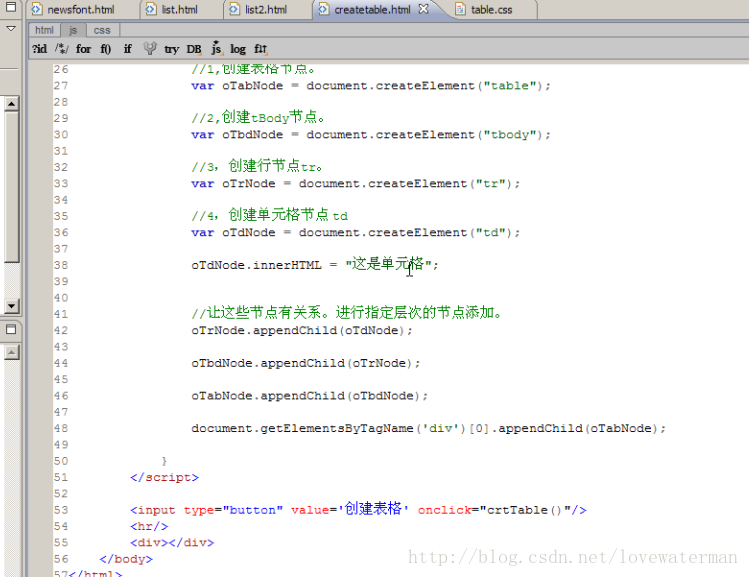Click "oTbdNode.appendChild(oTrNode);" line
The width and height of the screenshot is (749, 577).
306,363
